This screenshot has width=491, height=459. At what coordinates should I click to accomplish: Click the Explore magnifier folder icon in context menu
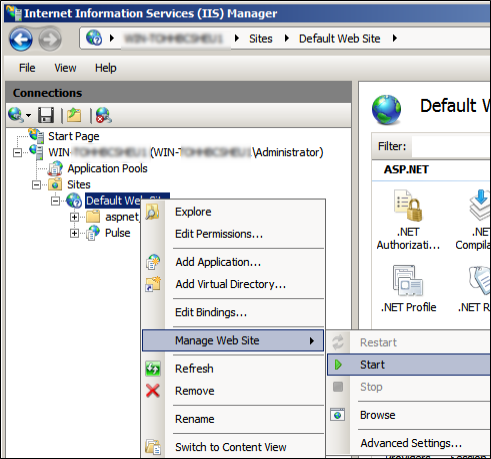coord(153,212)
